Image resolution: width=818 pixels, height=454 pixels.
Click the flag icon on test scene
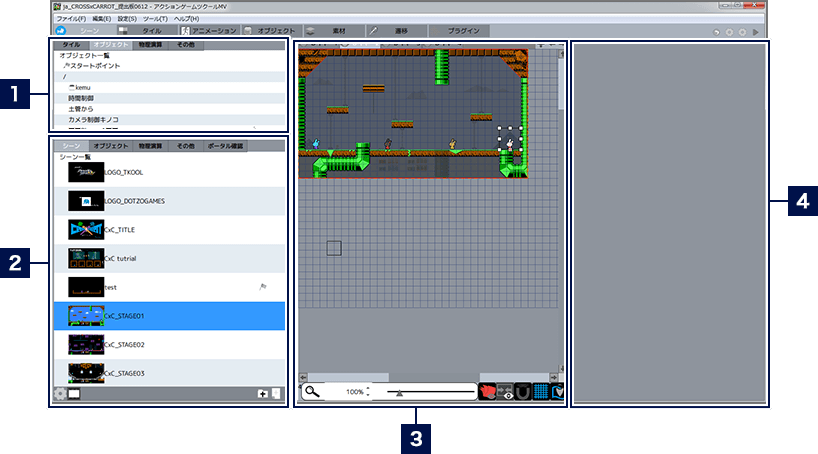tap(263, 286)
